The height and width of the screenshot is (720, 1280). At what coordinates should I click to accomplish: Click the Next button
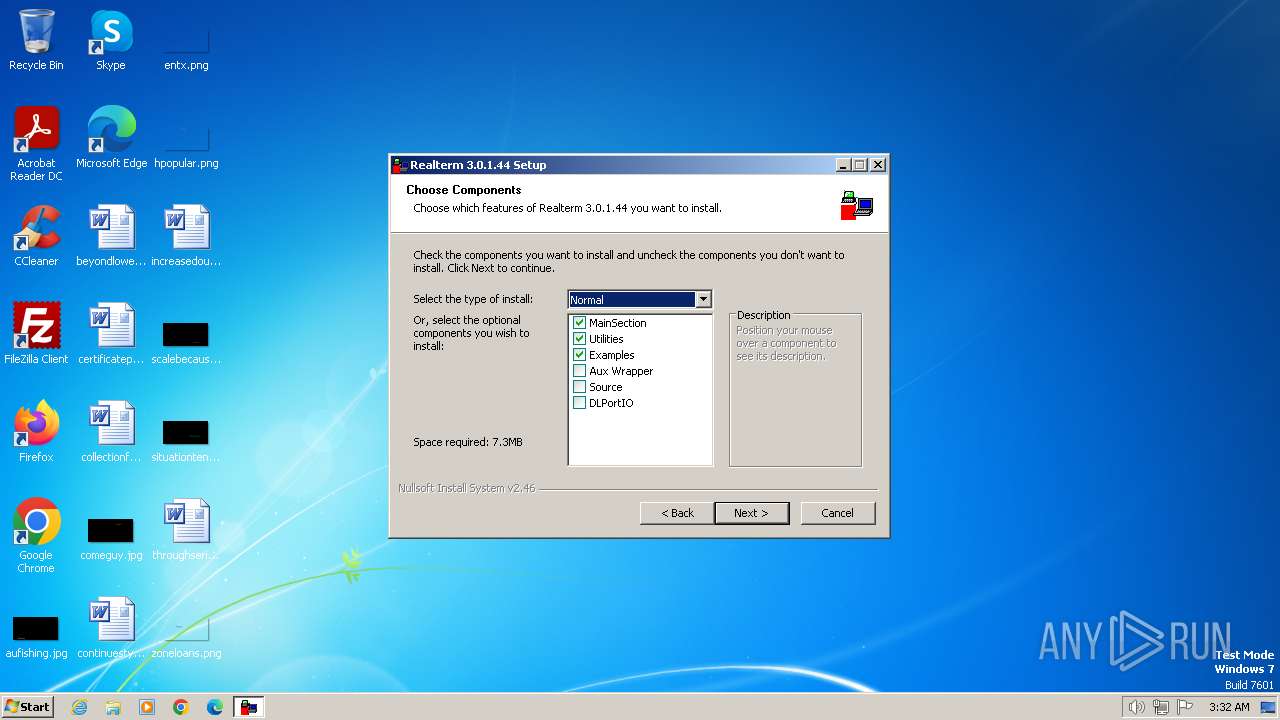[752, 513]
